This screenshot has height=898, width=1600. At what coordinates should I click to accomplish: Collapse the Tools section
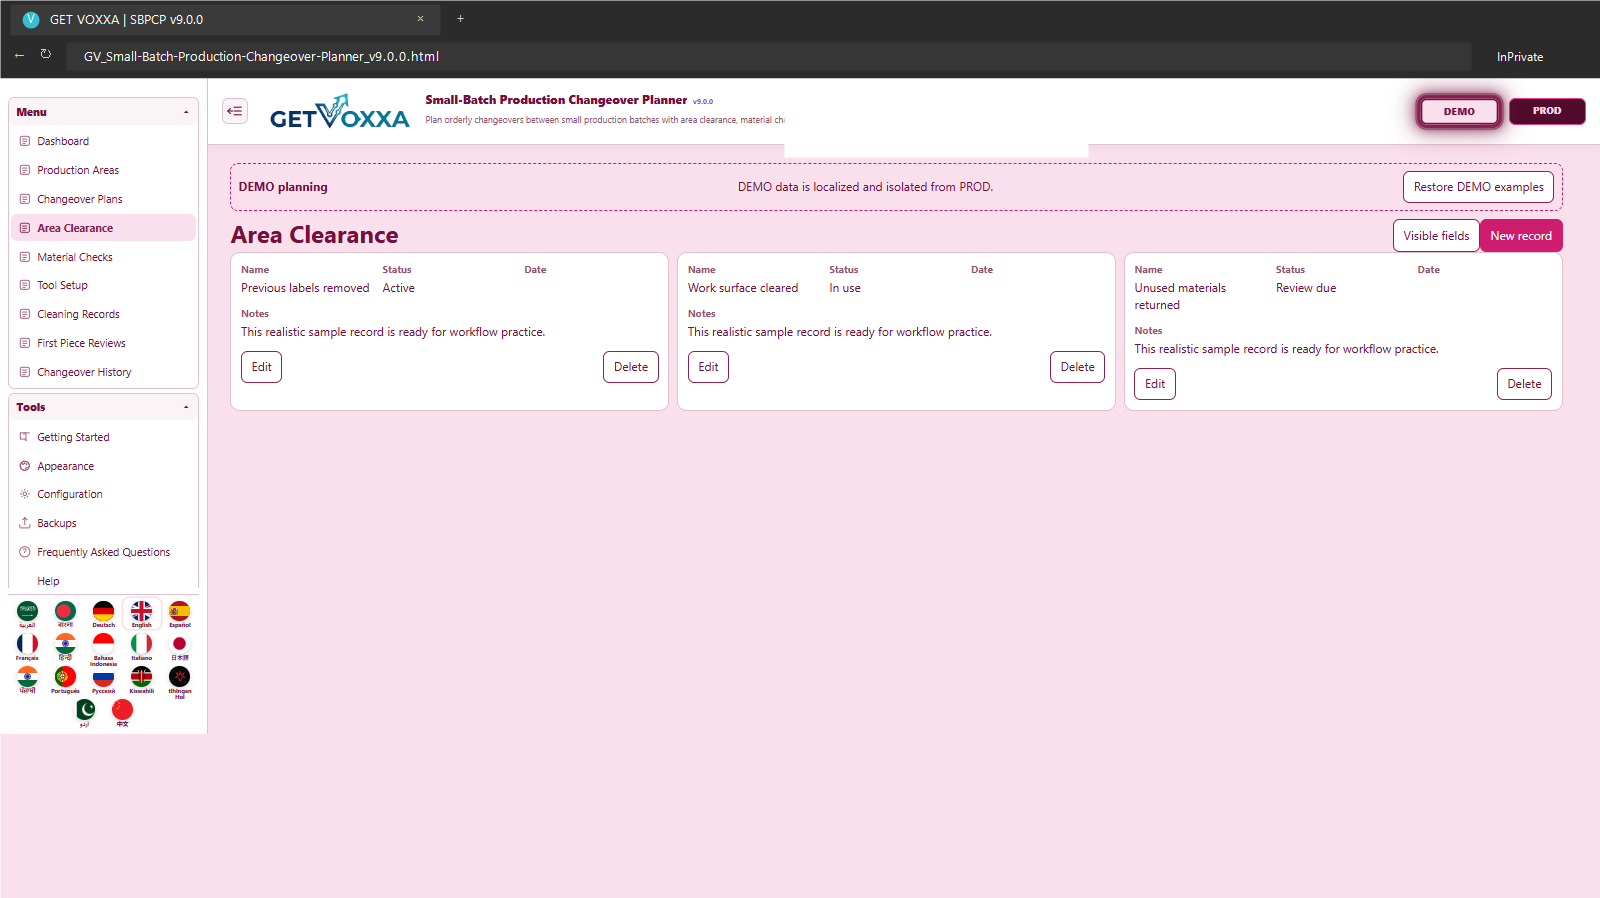[186, 407]
